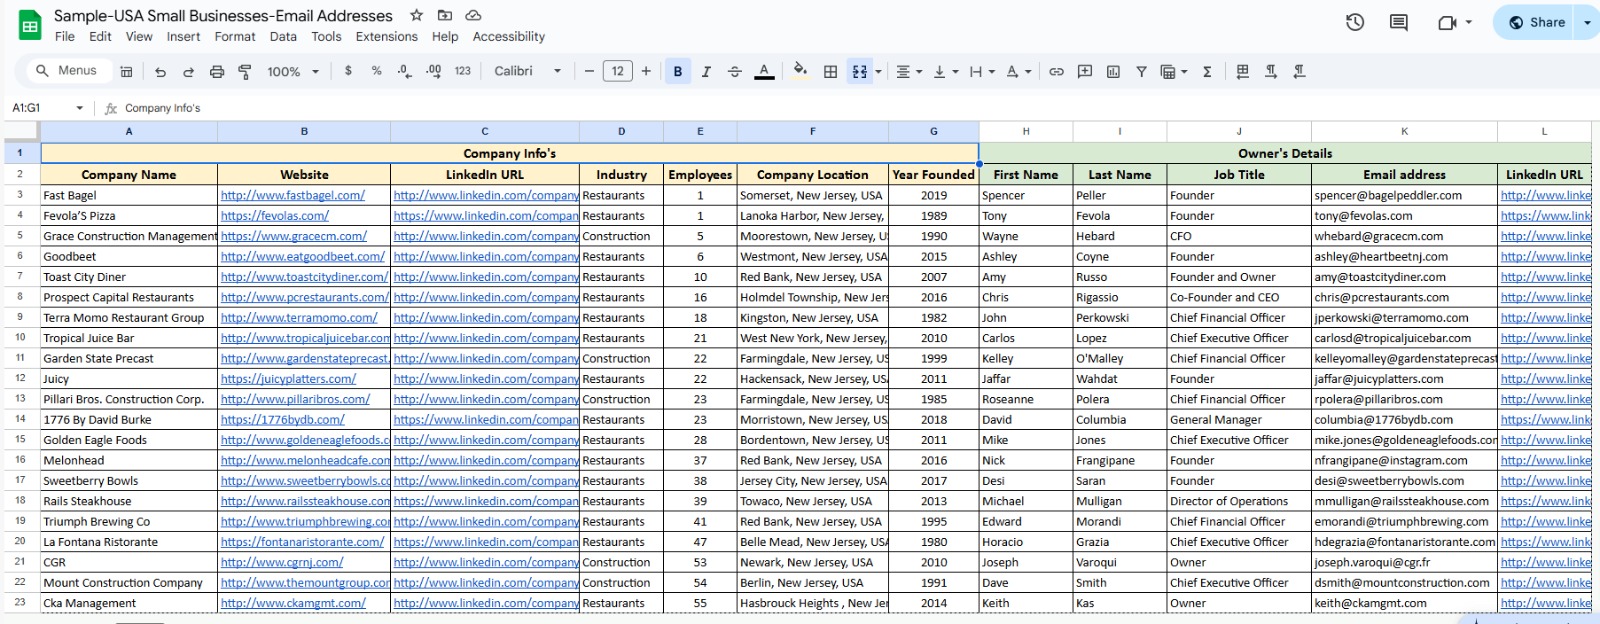Open the Calibri font dropdown
The width and height of the screenshot is (1600, 624).
tap(528, 71)
